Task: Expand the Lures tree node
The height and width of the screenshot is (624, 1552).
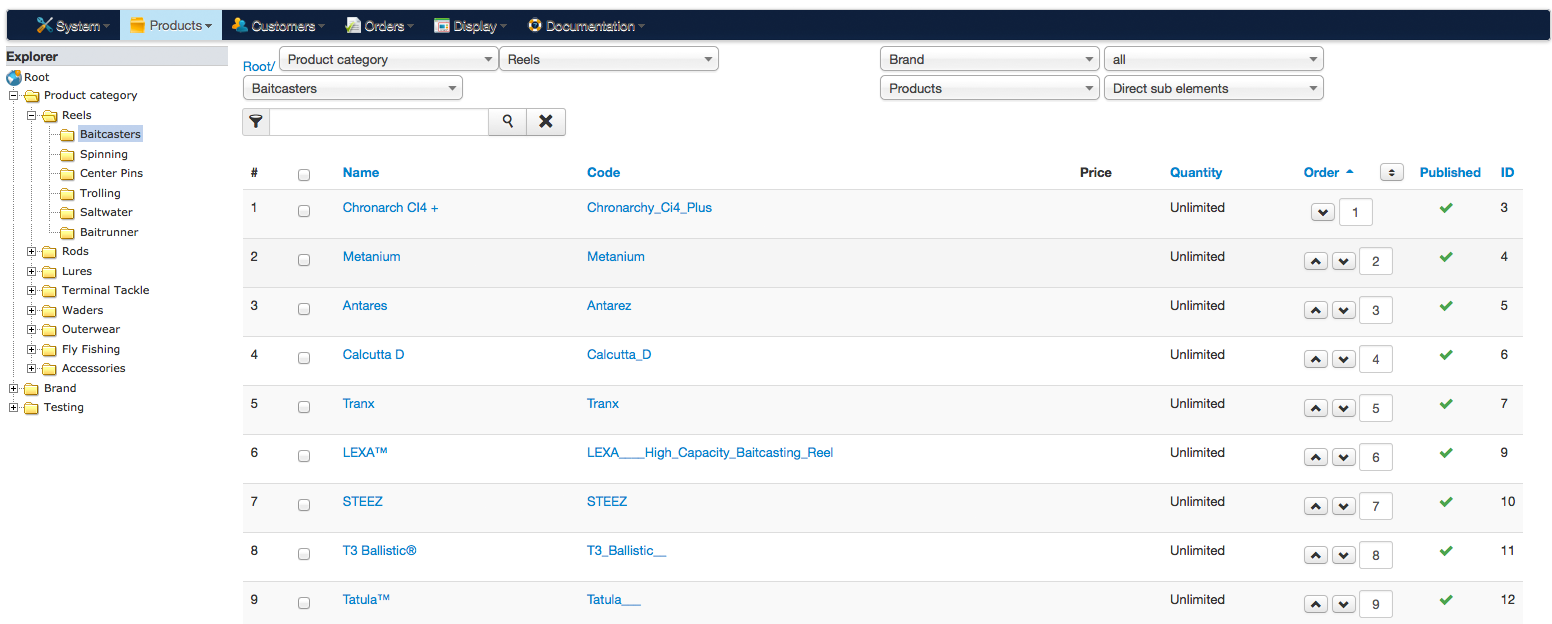Action: coord(32,271)
